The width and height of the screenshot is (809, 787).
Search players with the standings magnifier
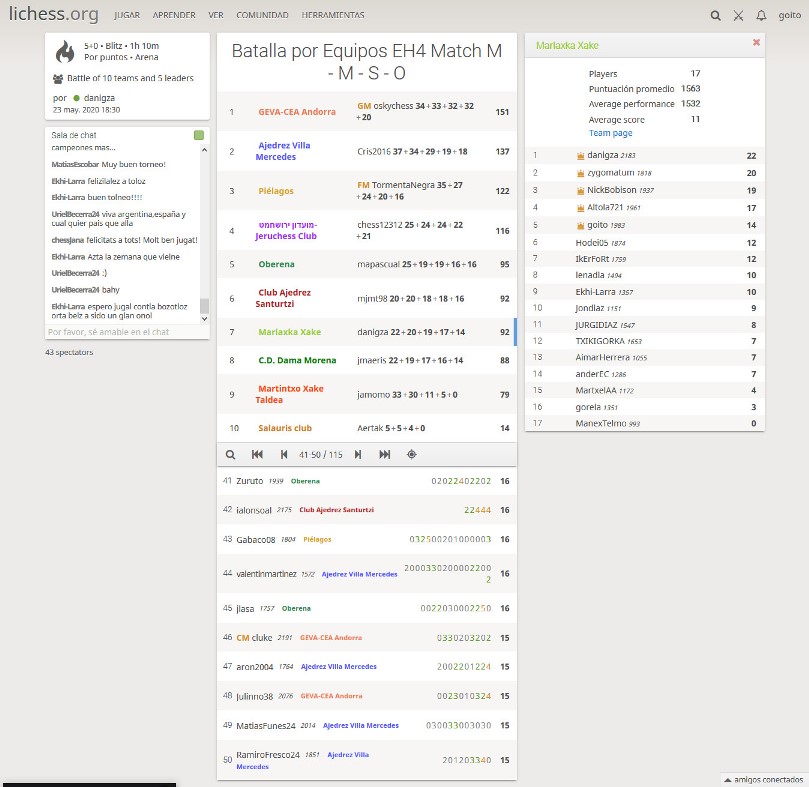coord(230,454)
